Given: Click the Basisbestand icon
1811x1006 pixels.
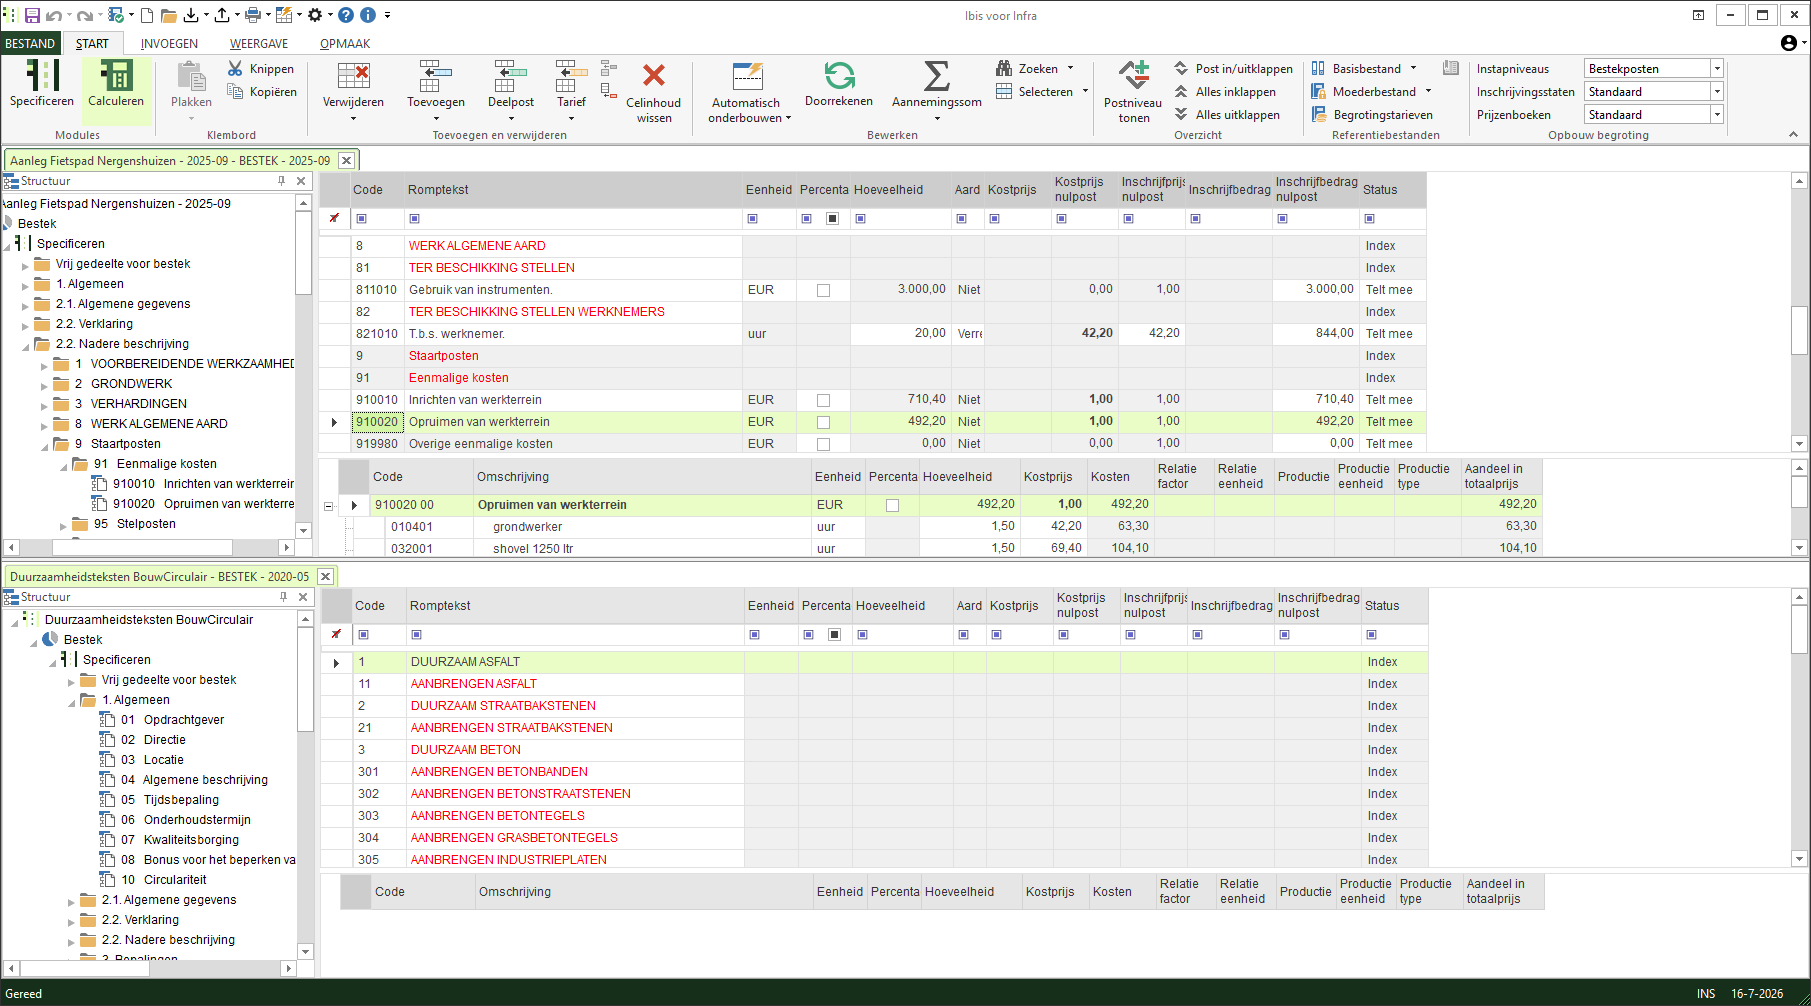Looking at the screenshot, I should click(1318, 68).
